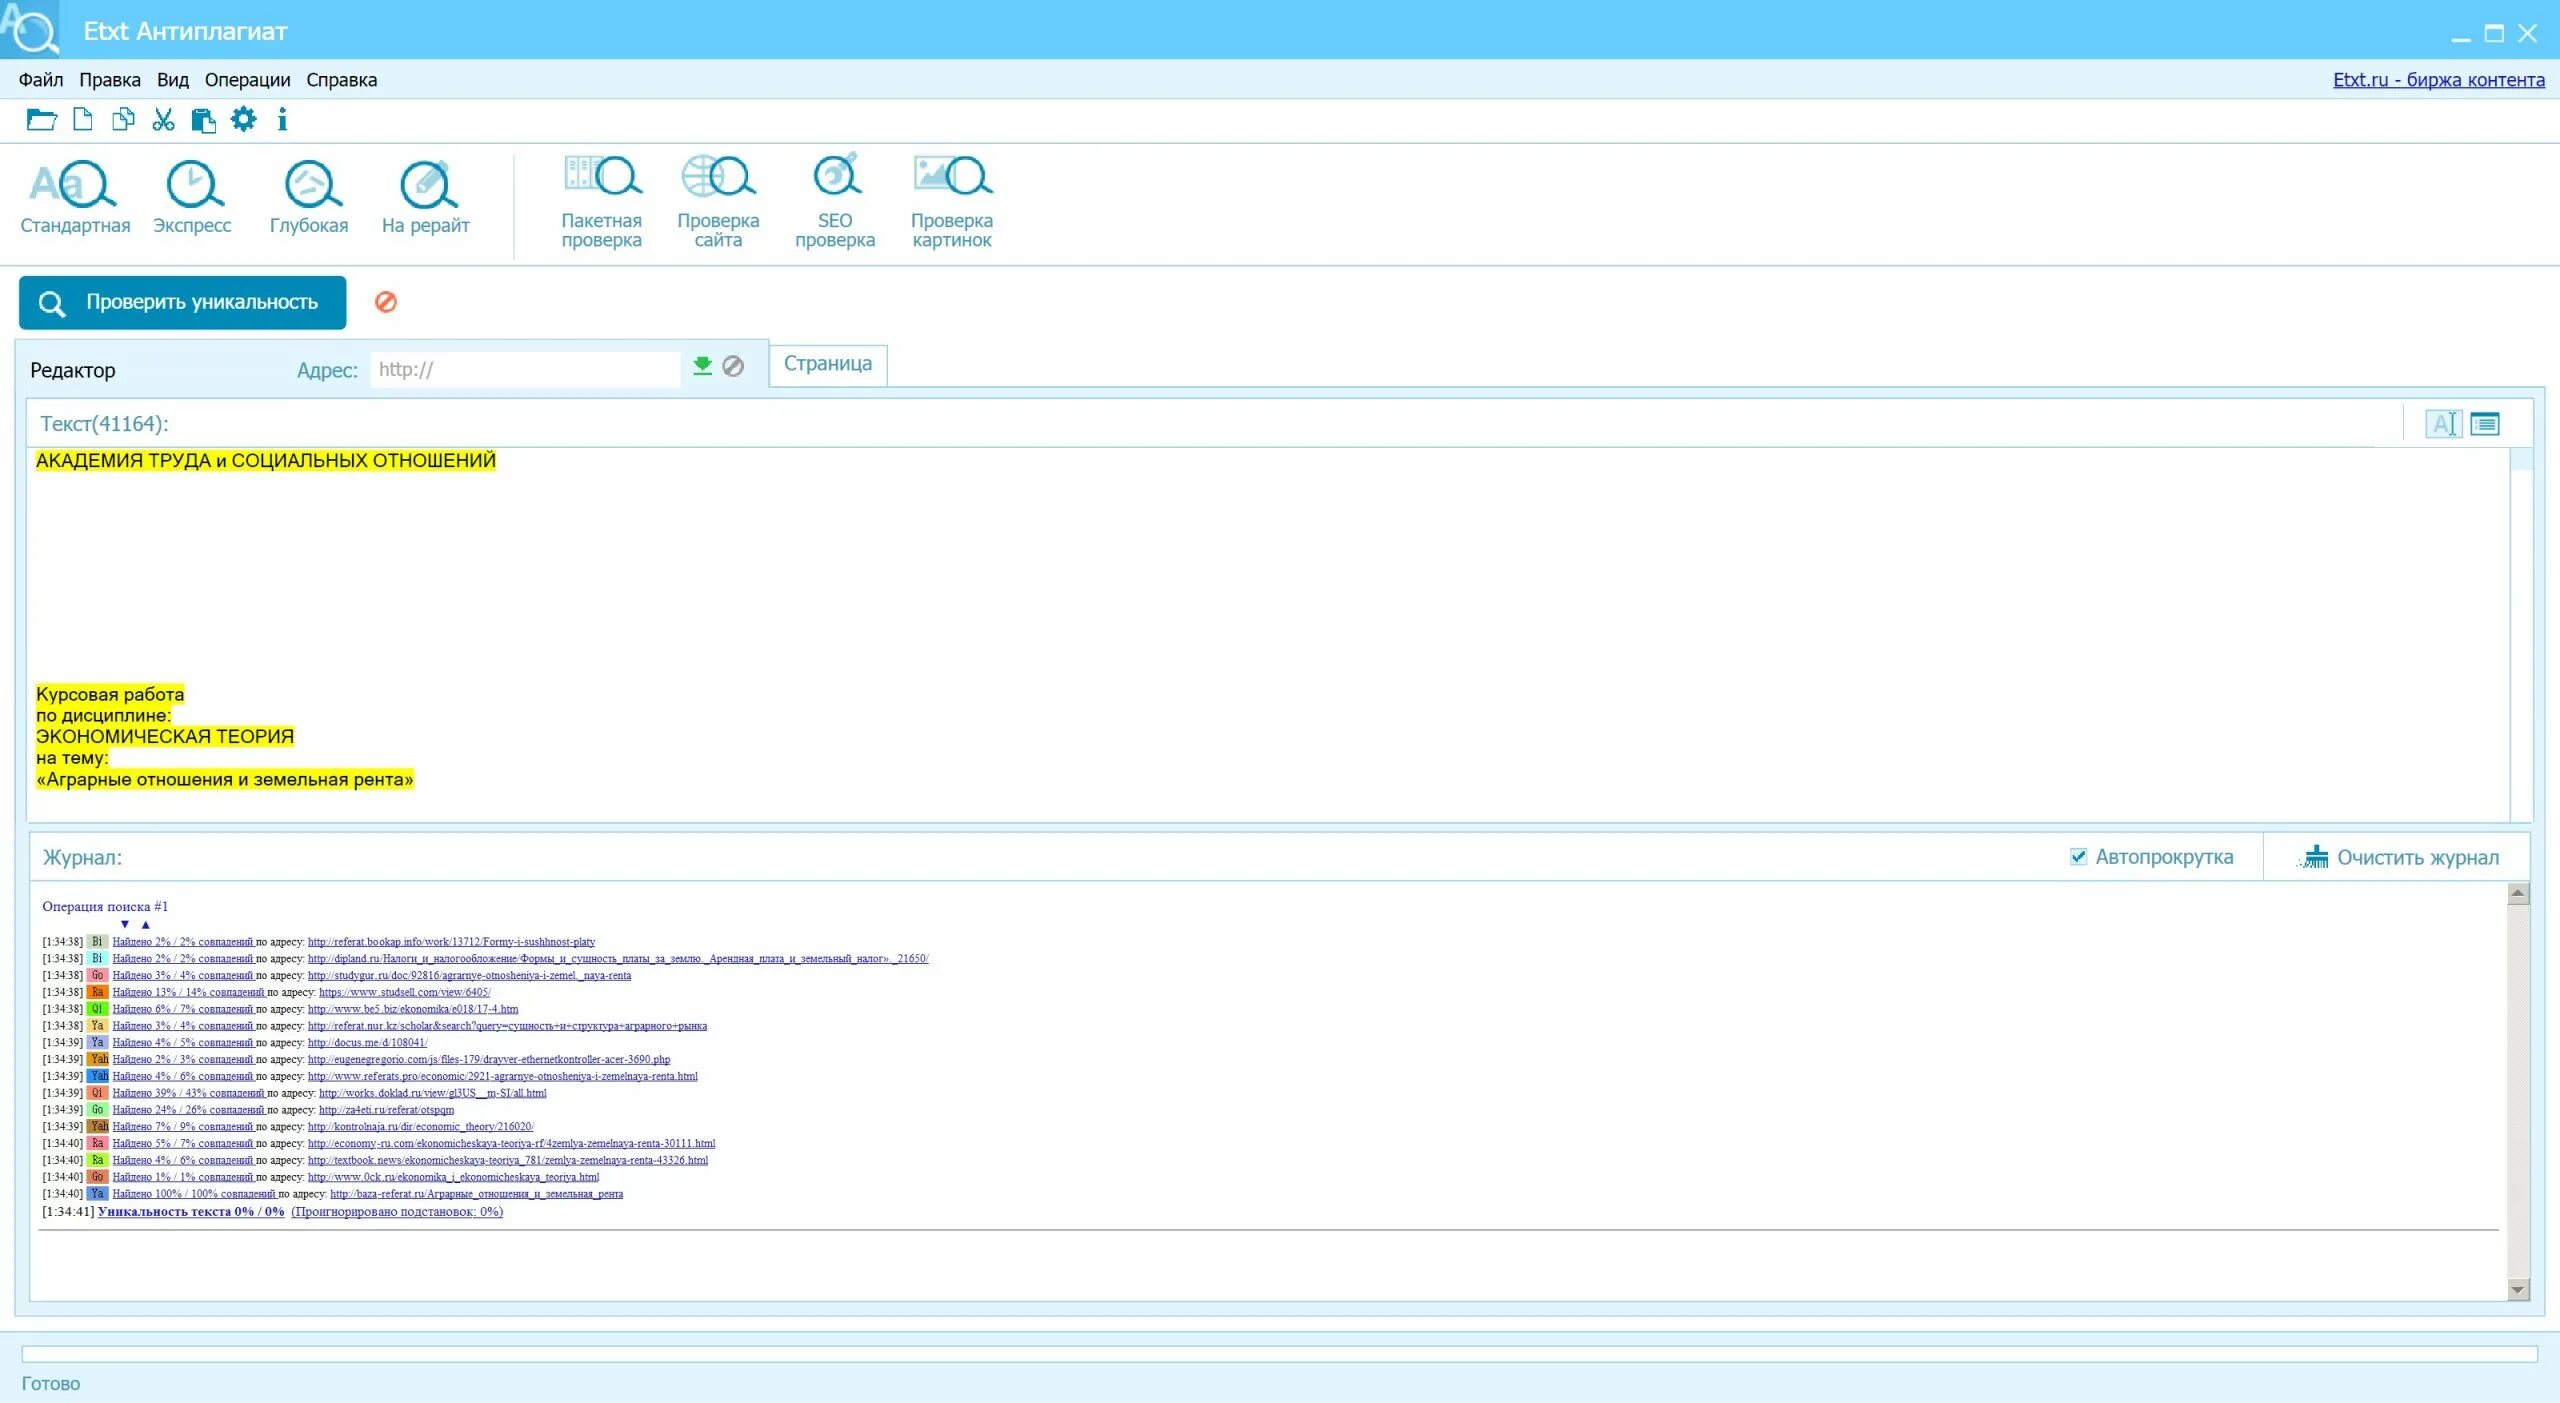Open the referat.bookap.info link
The image size is (2560, 1403).
(x=452, y=942)
